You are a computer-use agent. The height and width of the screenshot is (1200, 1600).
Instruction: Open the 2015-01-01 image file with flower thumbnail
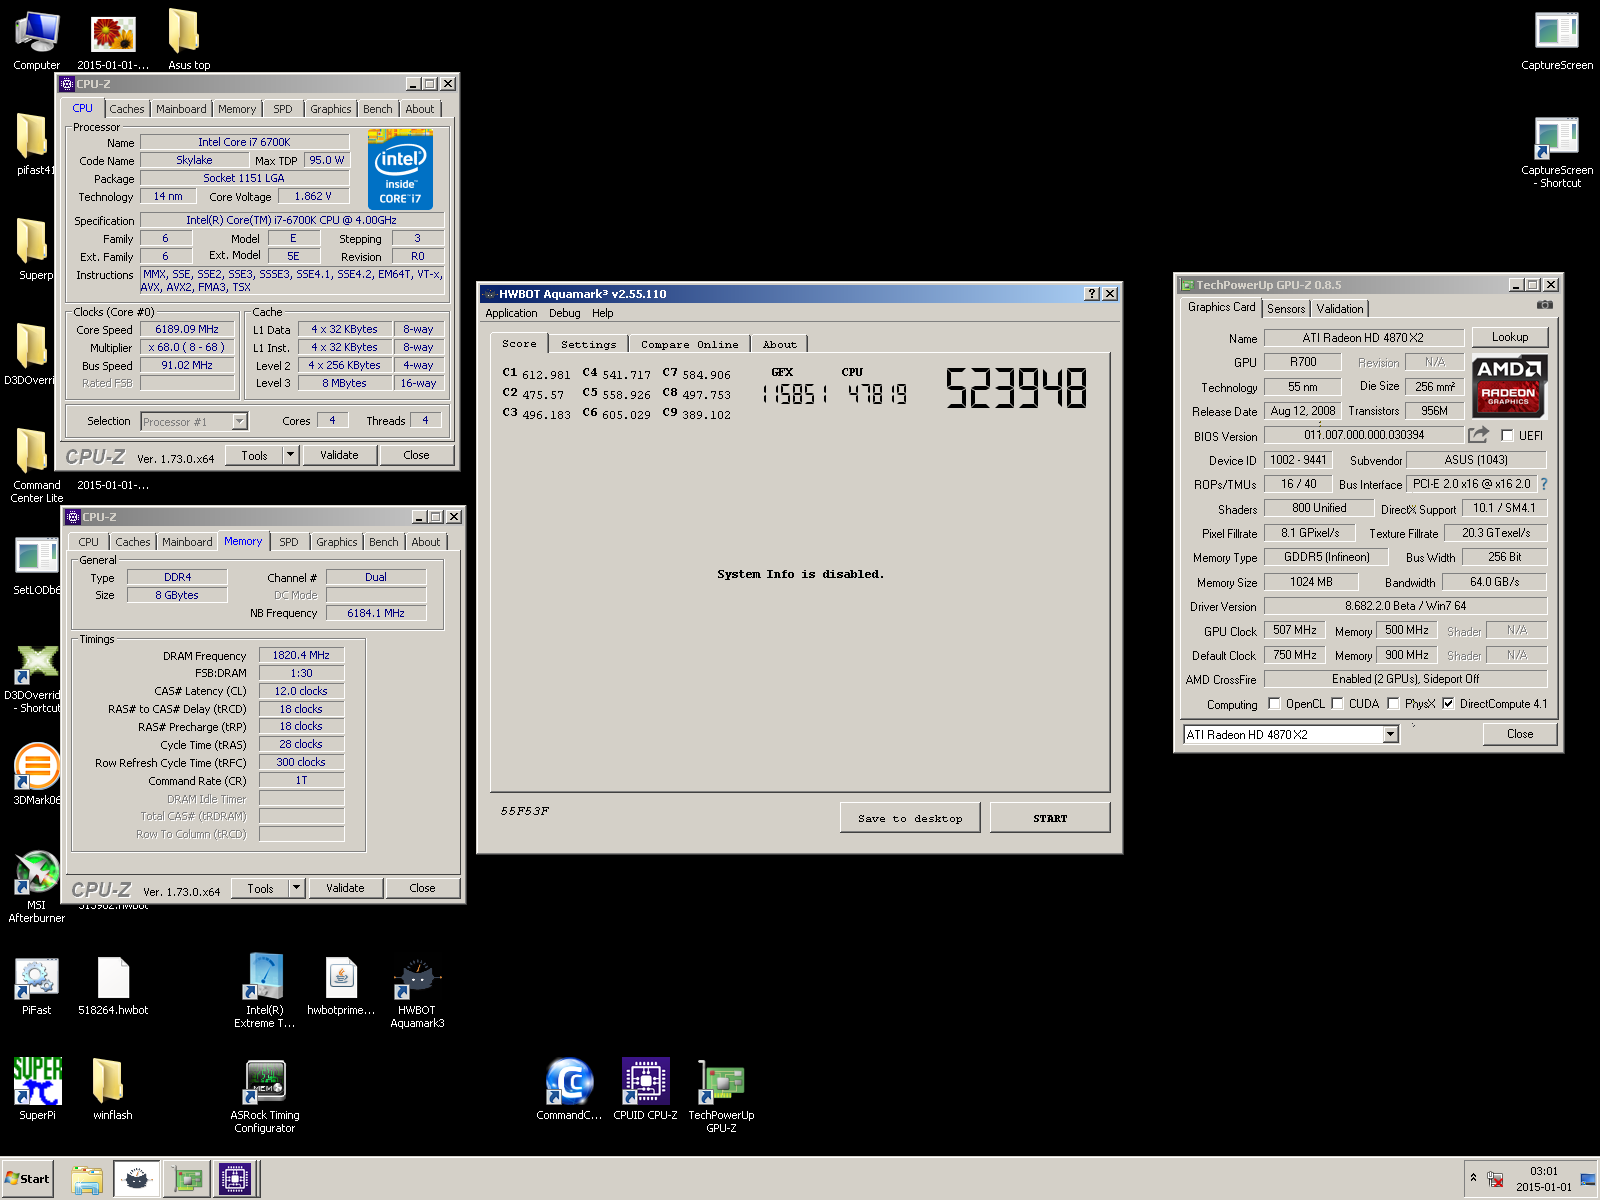(113, 40)
